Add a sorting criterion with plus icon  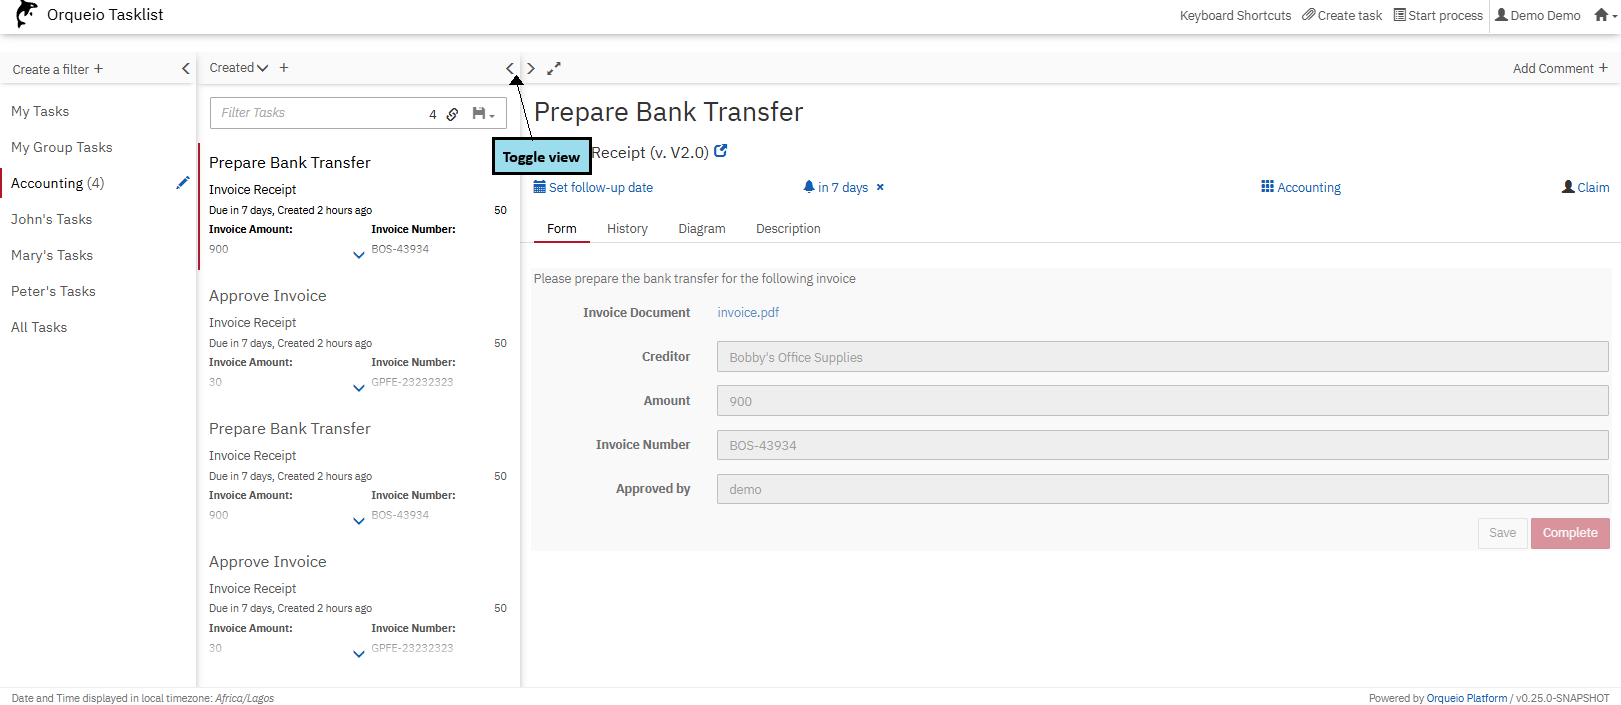point(284,68)
